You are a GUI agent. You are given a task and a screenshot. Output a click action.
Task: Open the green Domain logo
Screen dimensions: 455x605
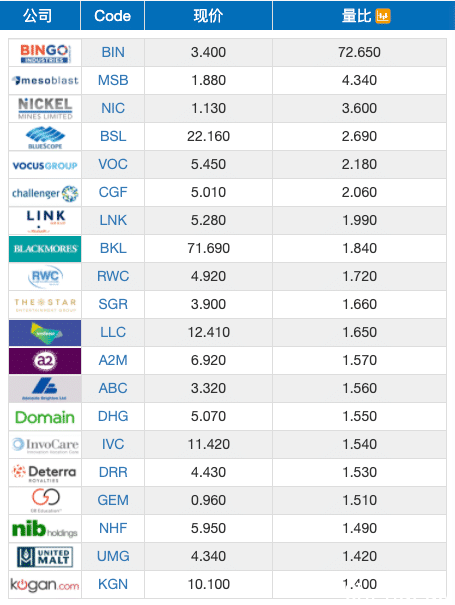pyautogui.click(x=45, y=417)
